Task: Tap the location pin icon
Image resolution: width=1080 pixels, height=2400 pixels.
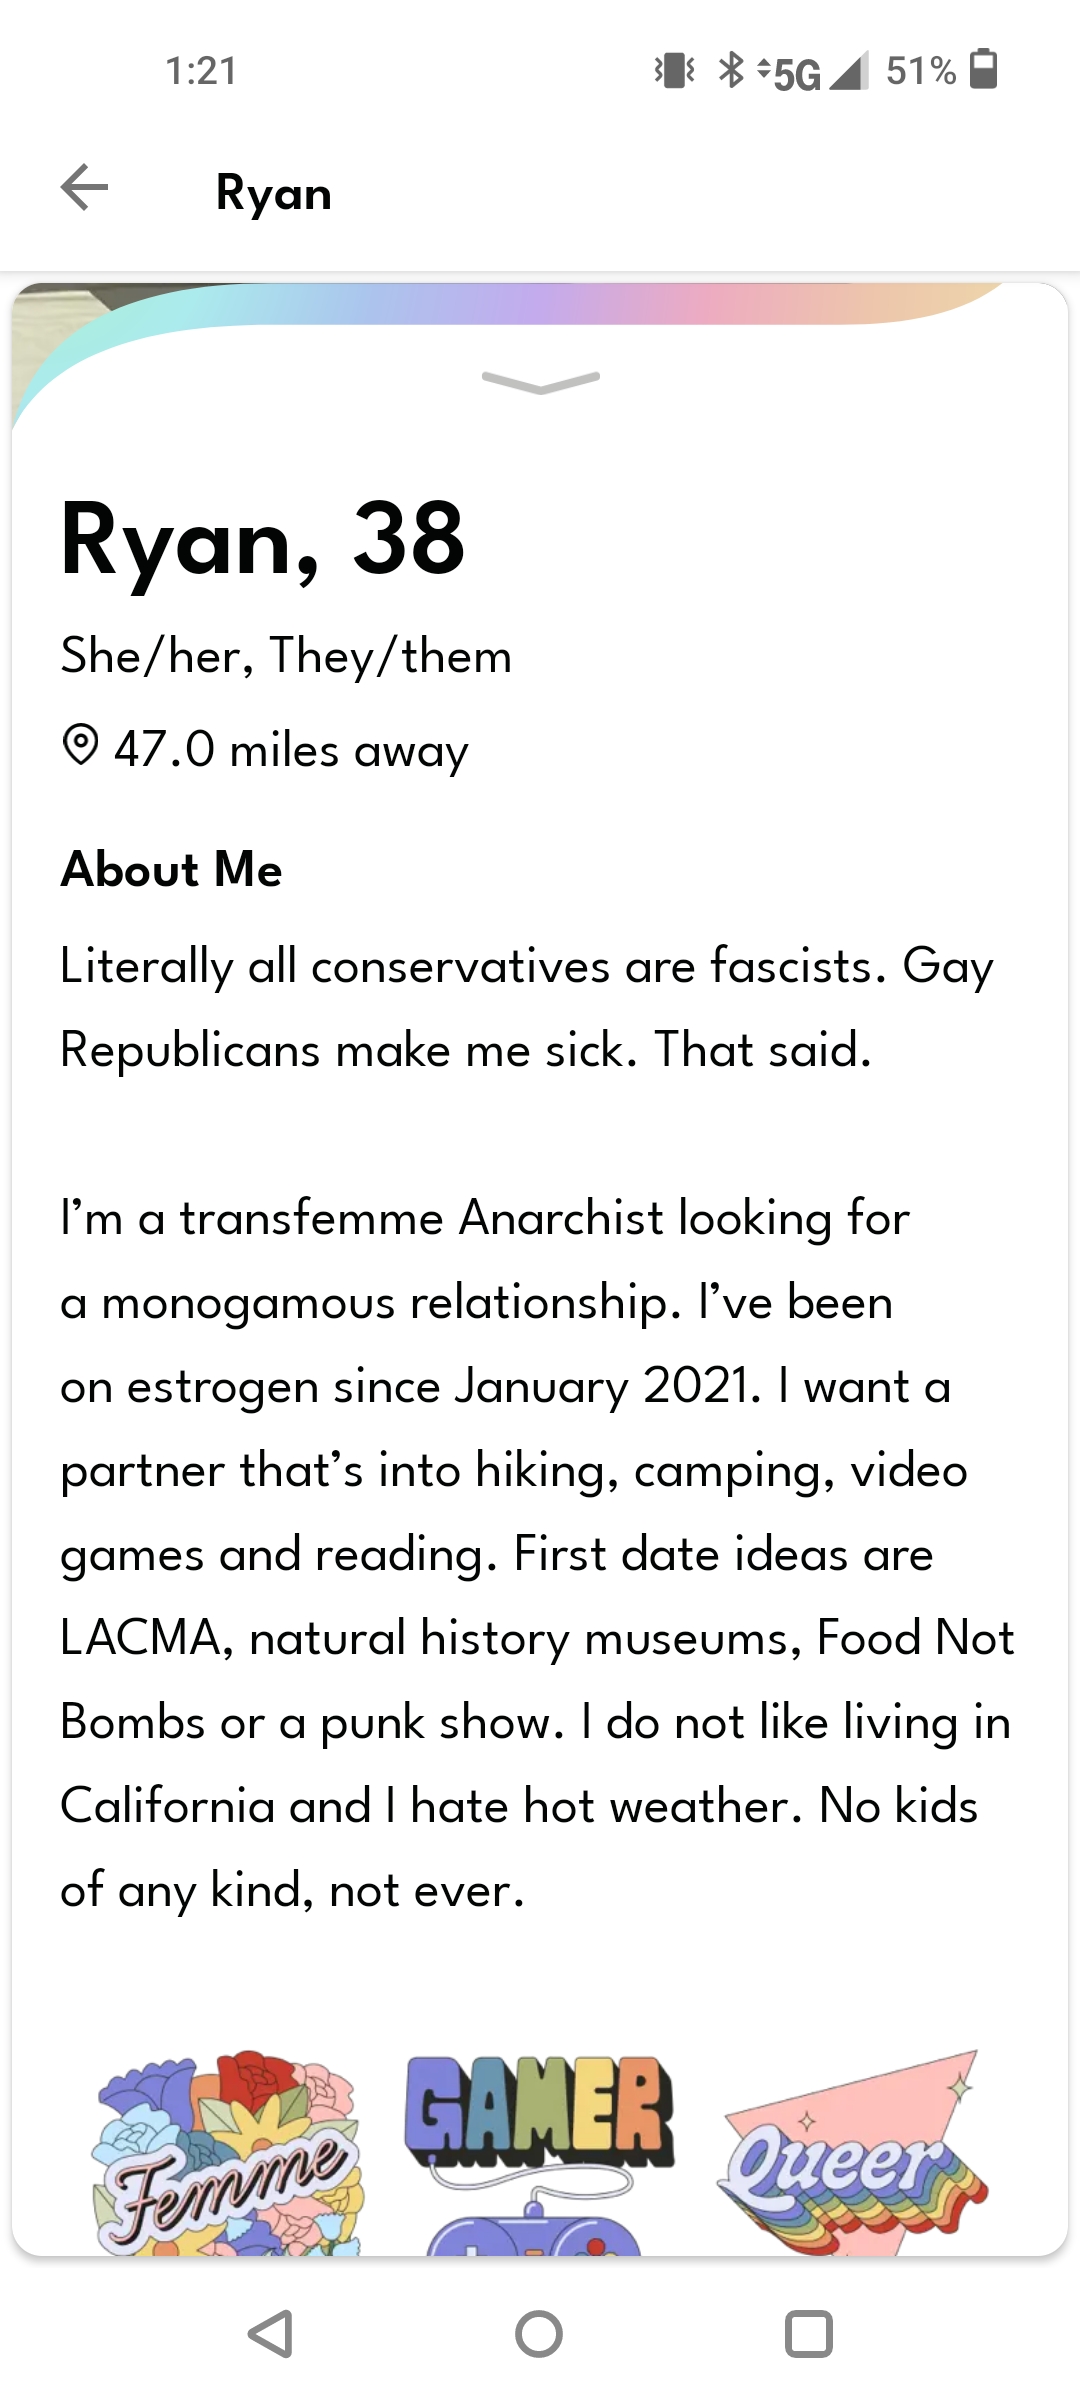Action: [80, 746]
